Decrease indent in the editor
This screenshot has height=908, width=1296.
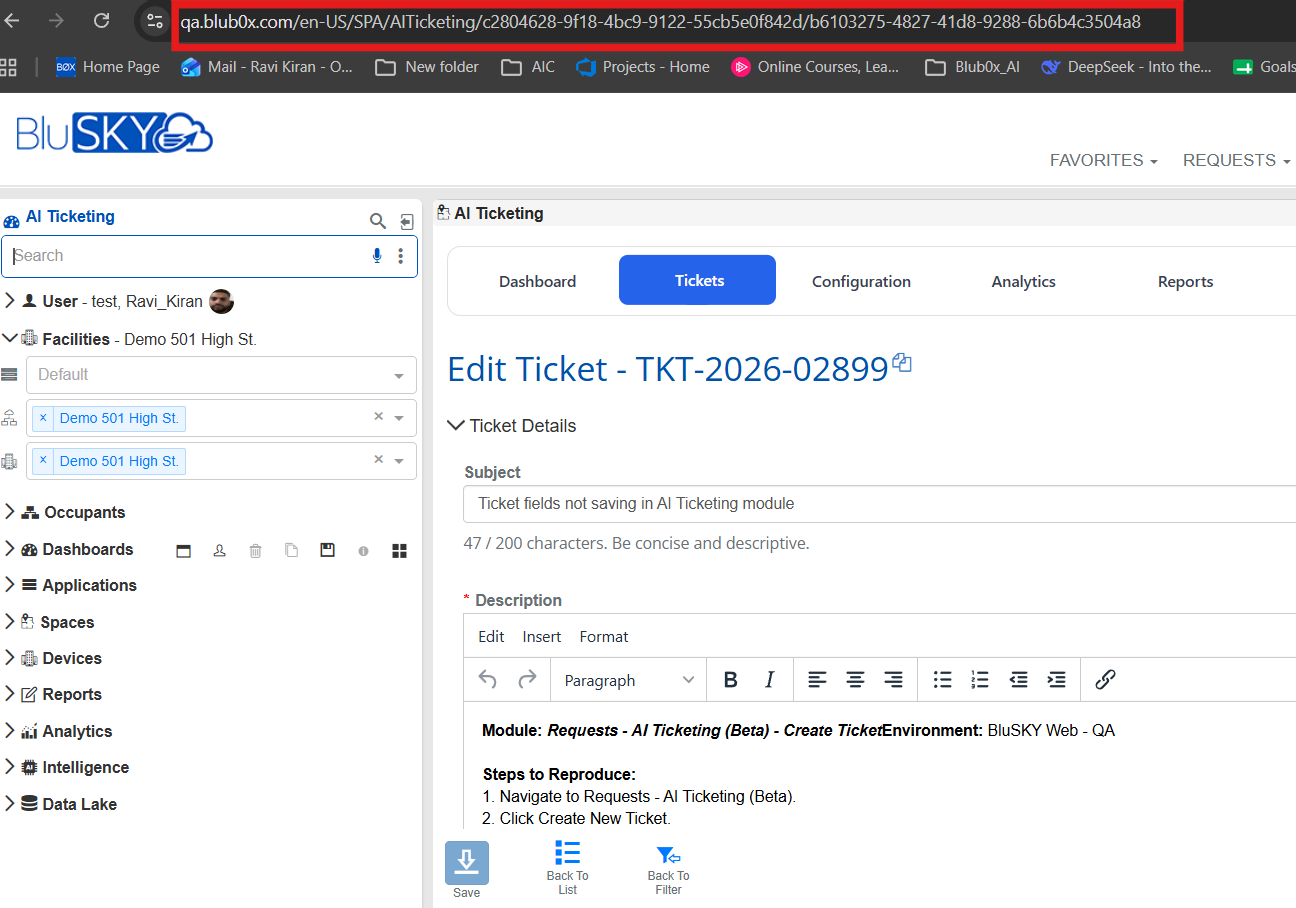(1018, 680)
